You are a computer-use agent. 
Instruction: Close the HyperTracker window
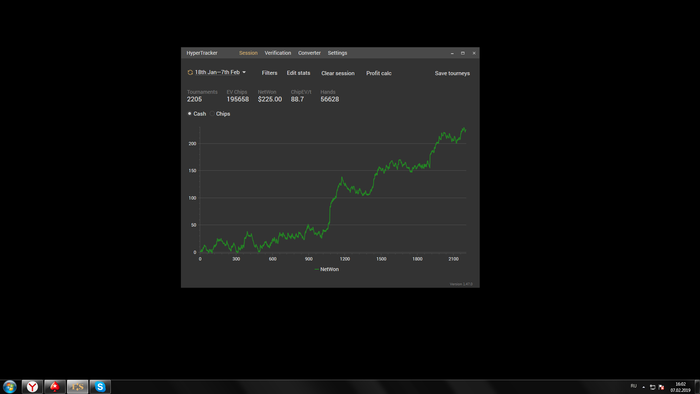(474, 53)
